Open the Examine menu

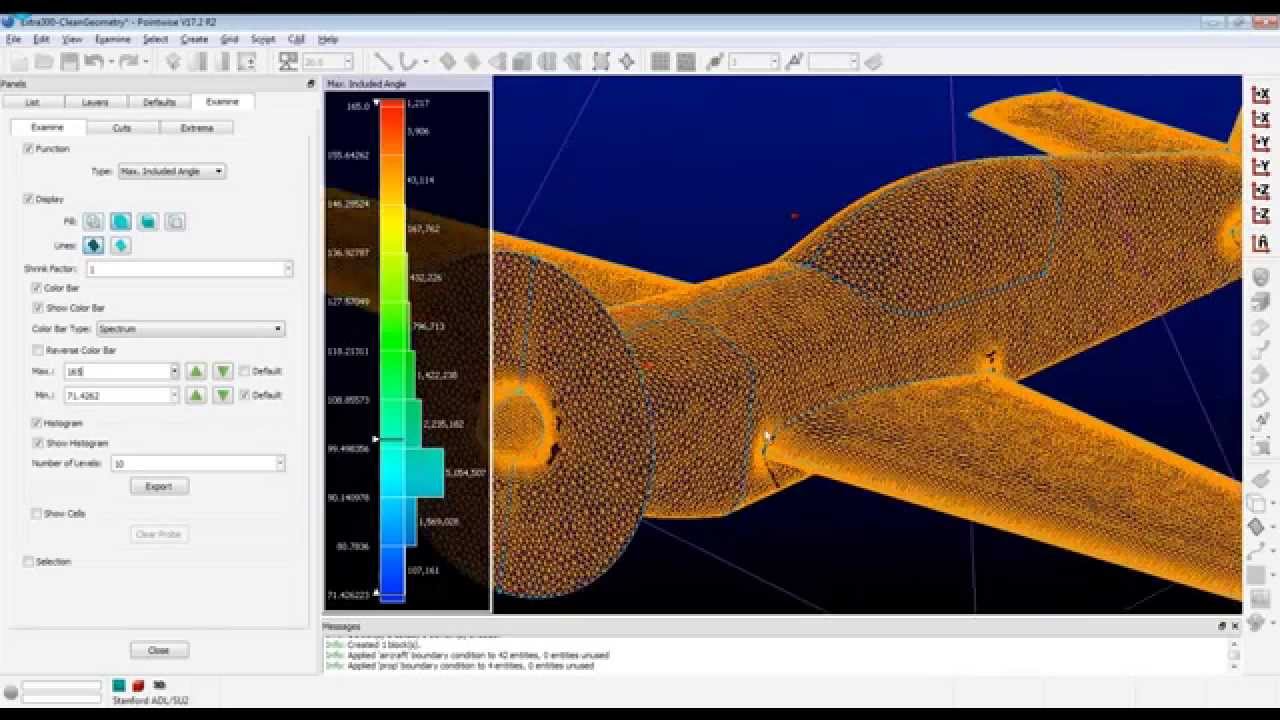[x=112, y=39]
